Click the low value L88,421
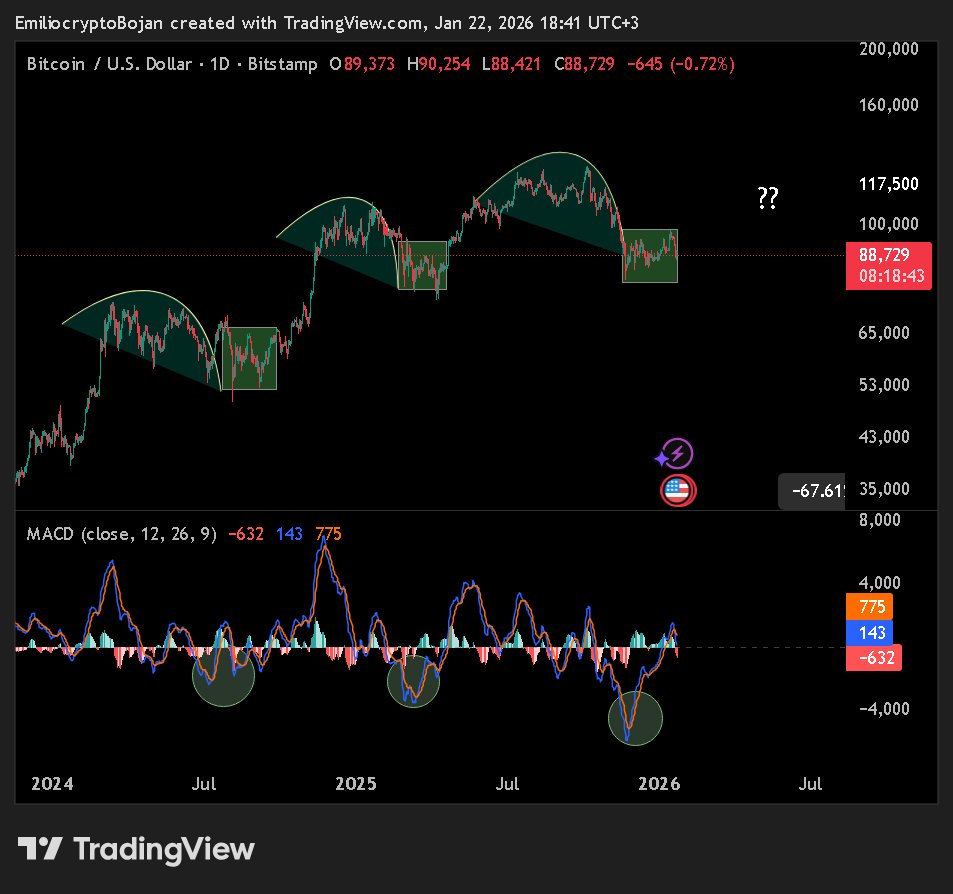Image resolution: width=953 pixels, height=894 pixels. [511, 64]
